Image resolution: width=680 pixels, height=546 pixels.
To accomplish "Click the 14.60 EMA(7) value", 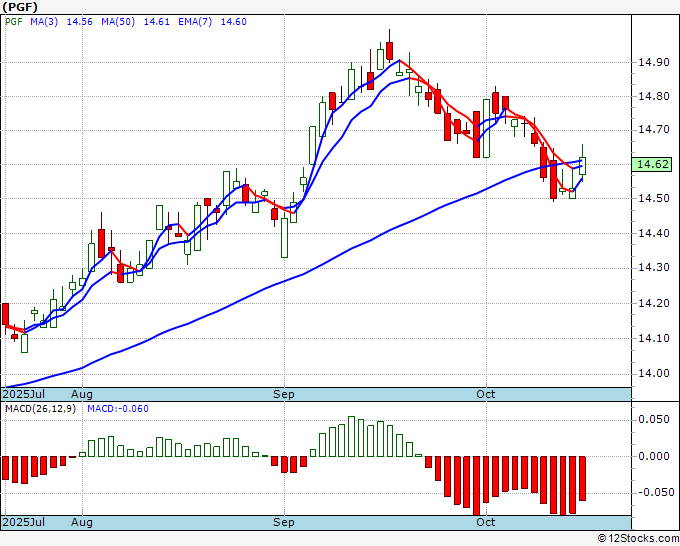I will tap(234, 22).
